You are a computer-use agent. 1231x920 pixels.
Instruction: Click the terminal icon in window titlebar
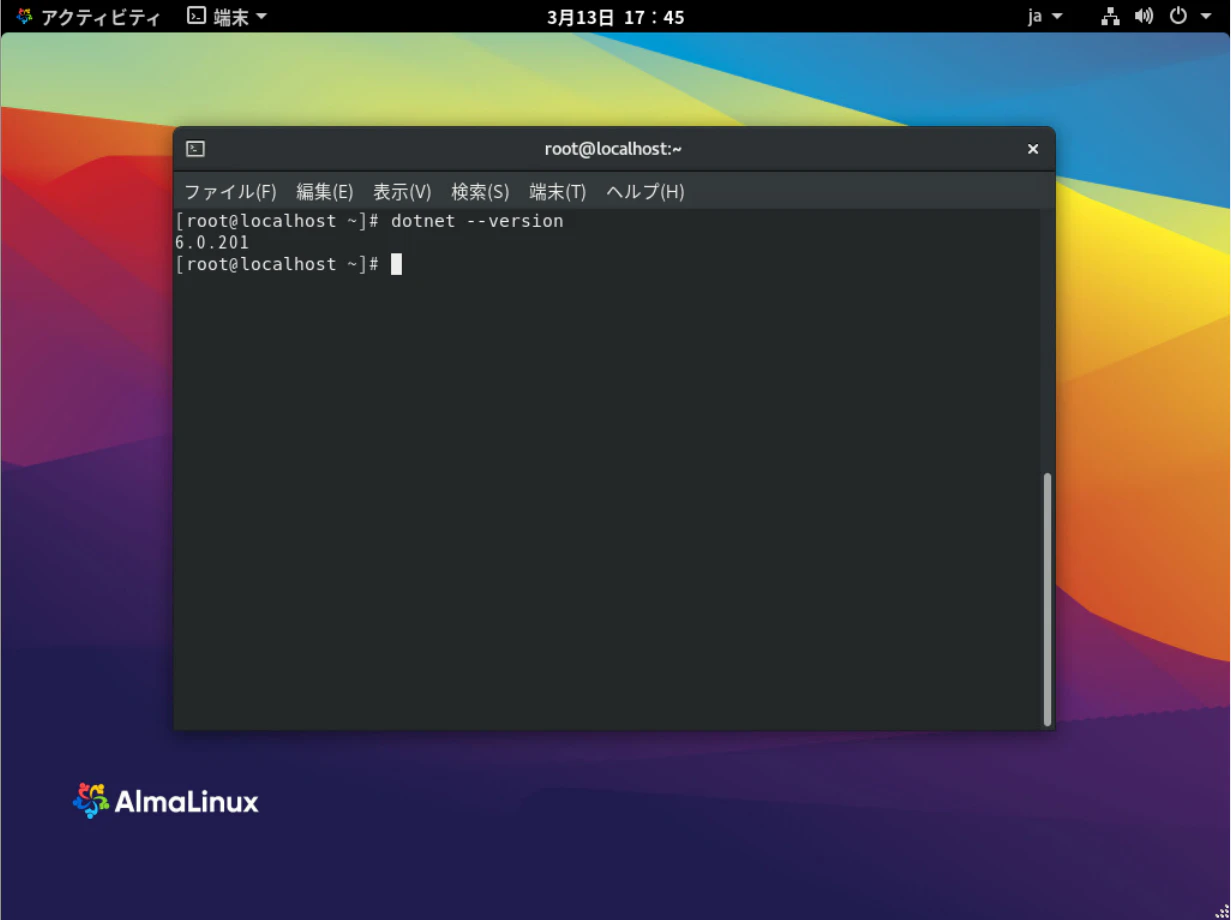[x=196, y=149]
